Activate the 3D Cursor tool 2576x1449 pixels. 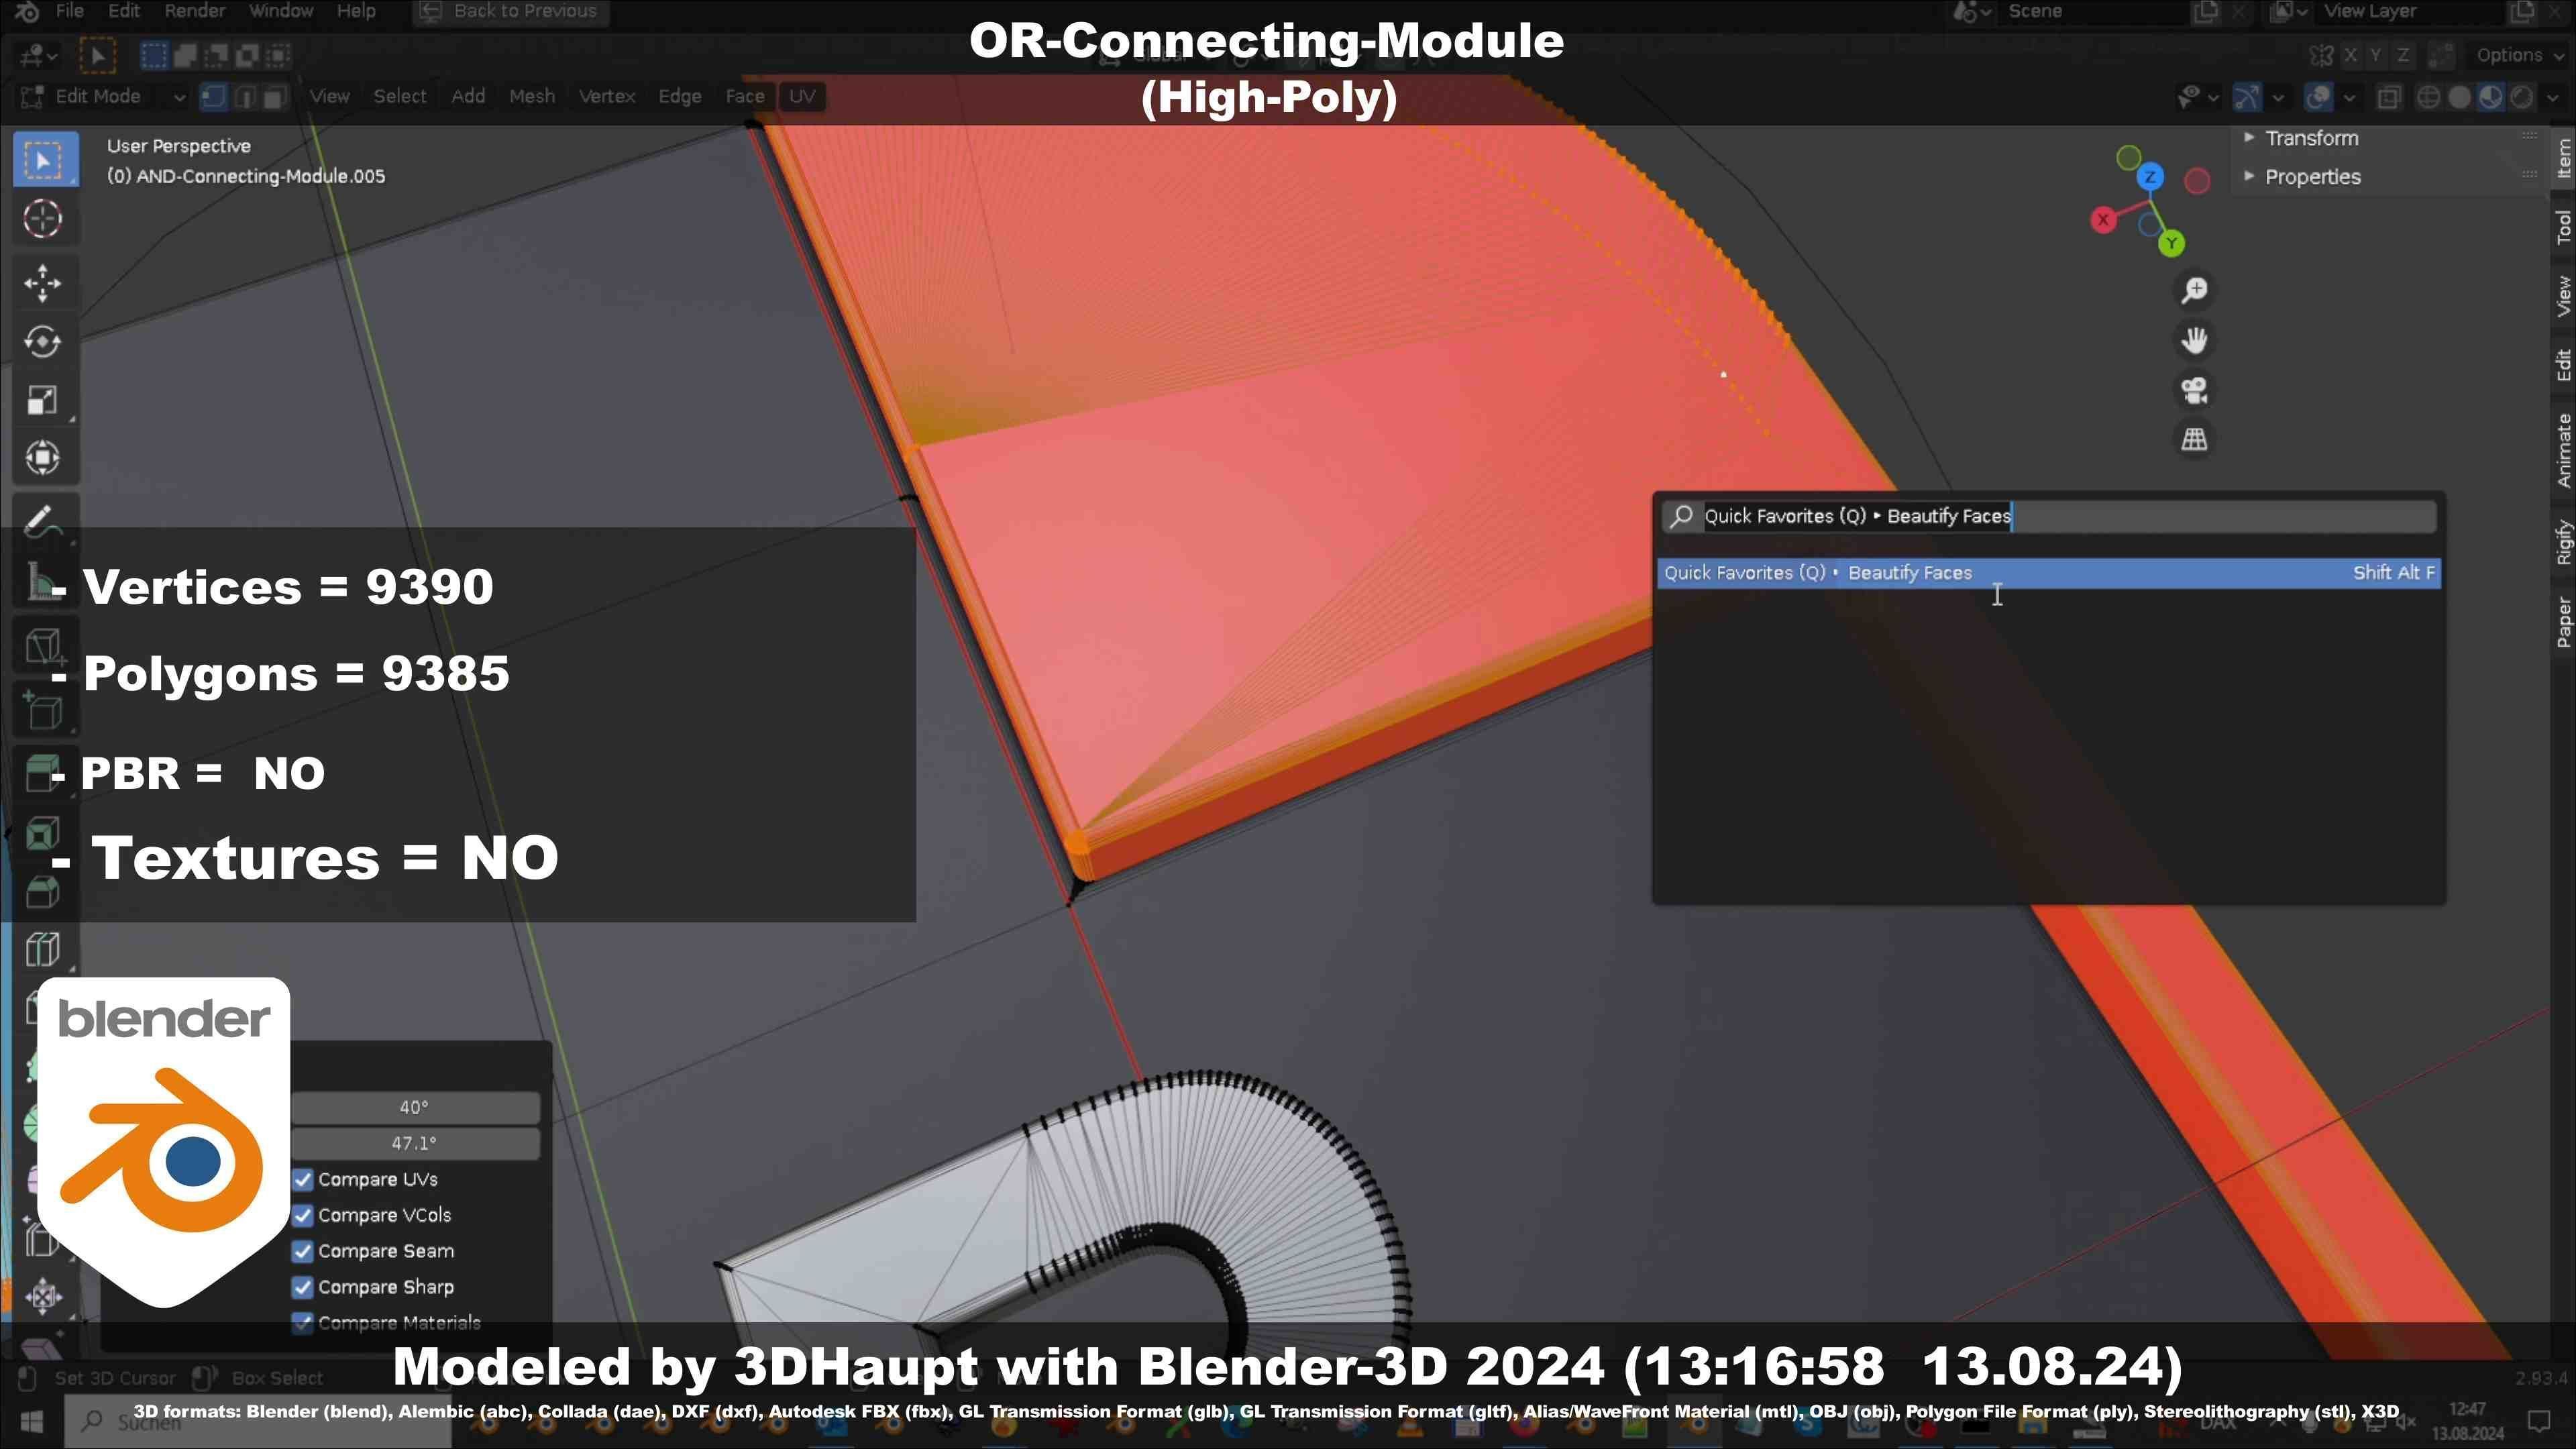(x=43, y=219)
